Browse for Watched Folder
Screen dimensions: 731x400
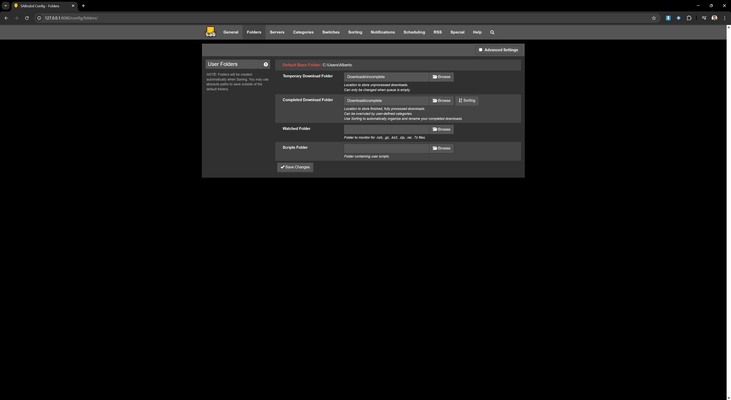pyautogui.click(x=441, y=130)
